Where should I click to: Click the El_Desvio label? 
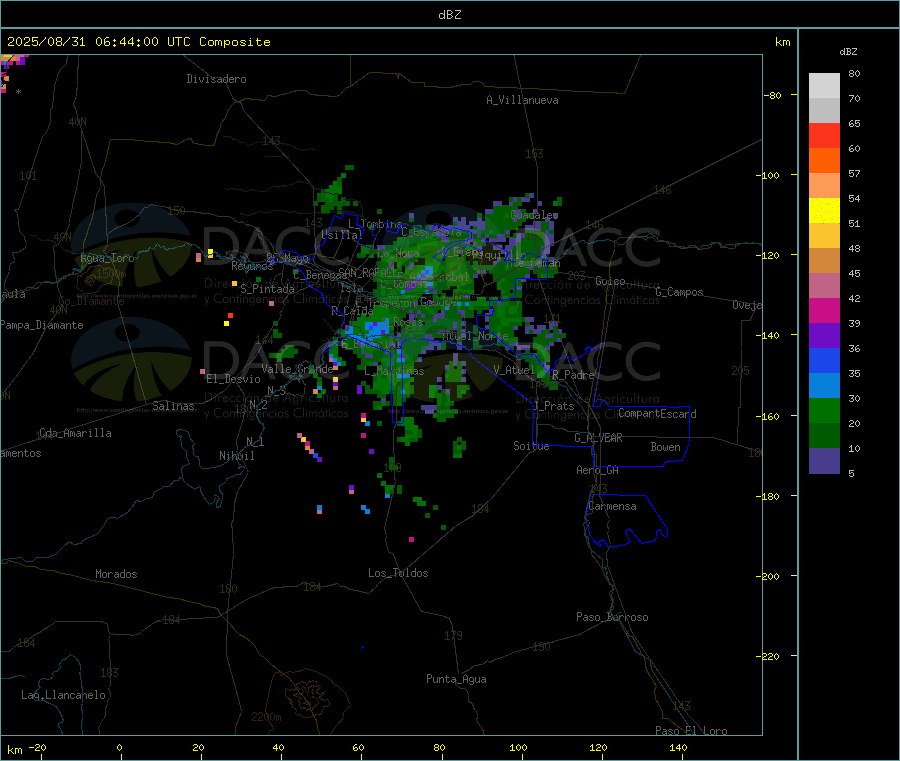[x=233, y=379]
